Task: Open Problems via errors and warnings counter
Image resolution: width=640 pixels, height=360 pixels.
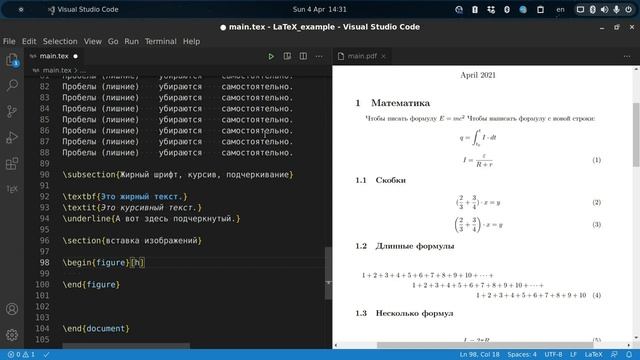Action: [22, 355]
